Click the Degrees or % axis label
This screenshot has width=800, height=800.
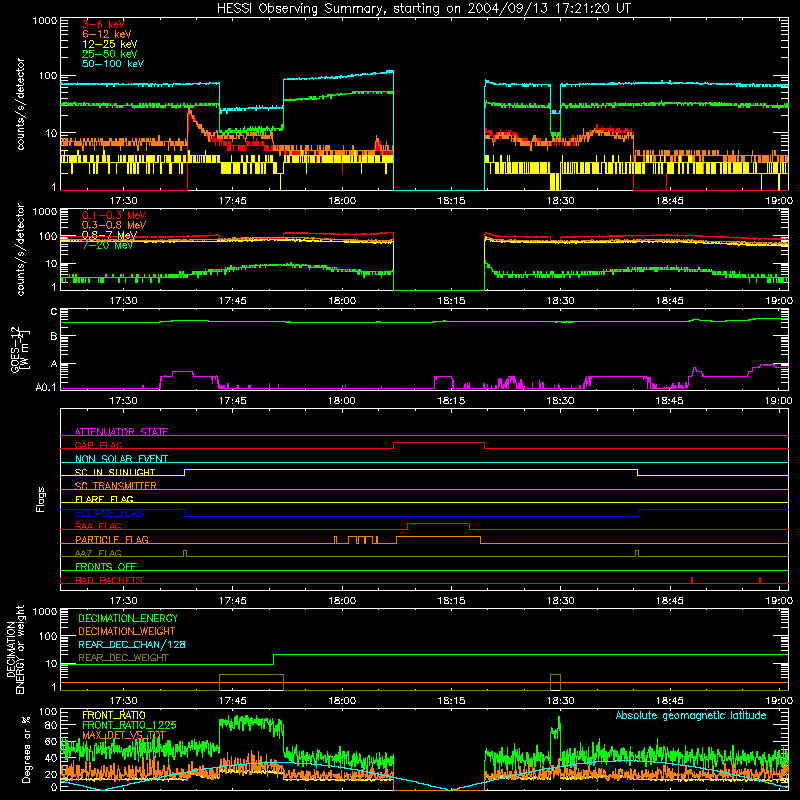26,749
